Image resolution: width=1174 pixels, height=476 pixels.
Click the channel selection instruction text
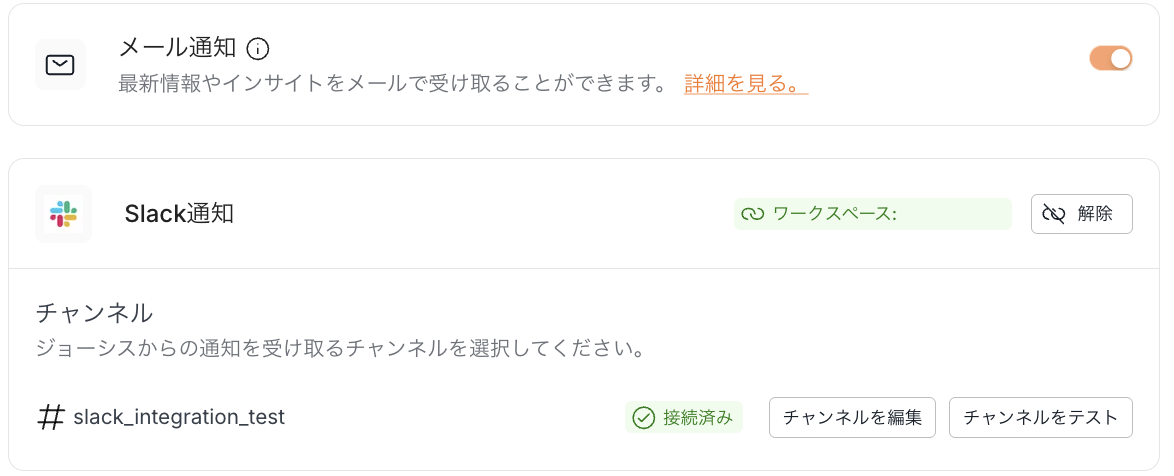point(338,350)
